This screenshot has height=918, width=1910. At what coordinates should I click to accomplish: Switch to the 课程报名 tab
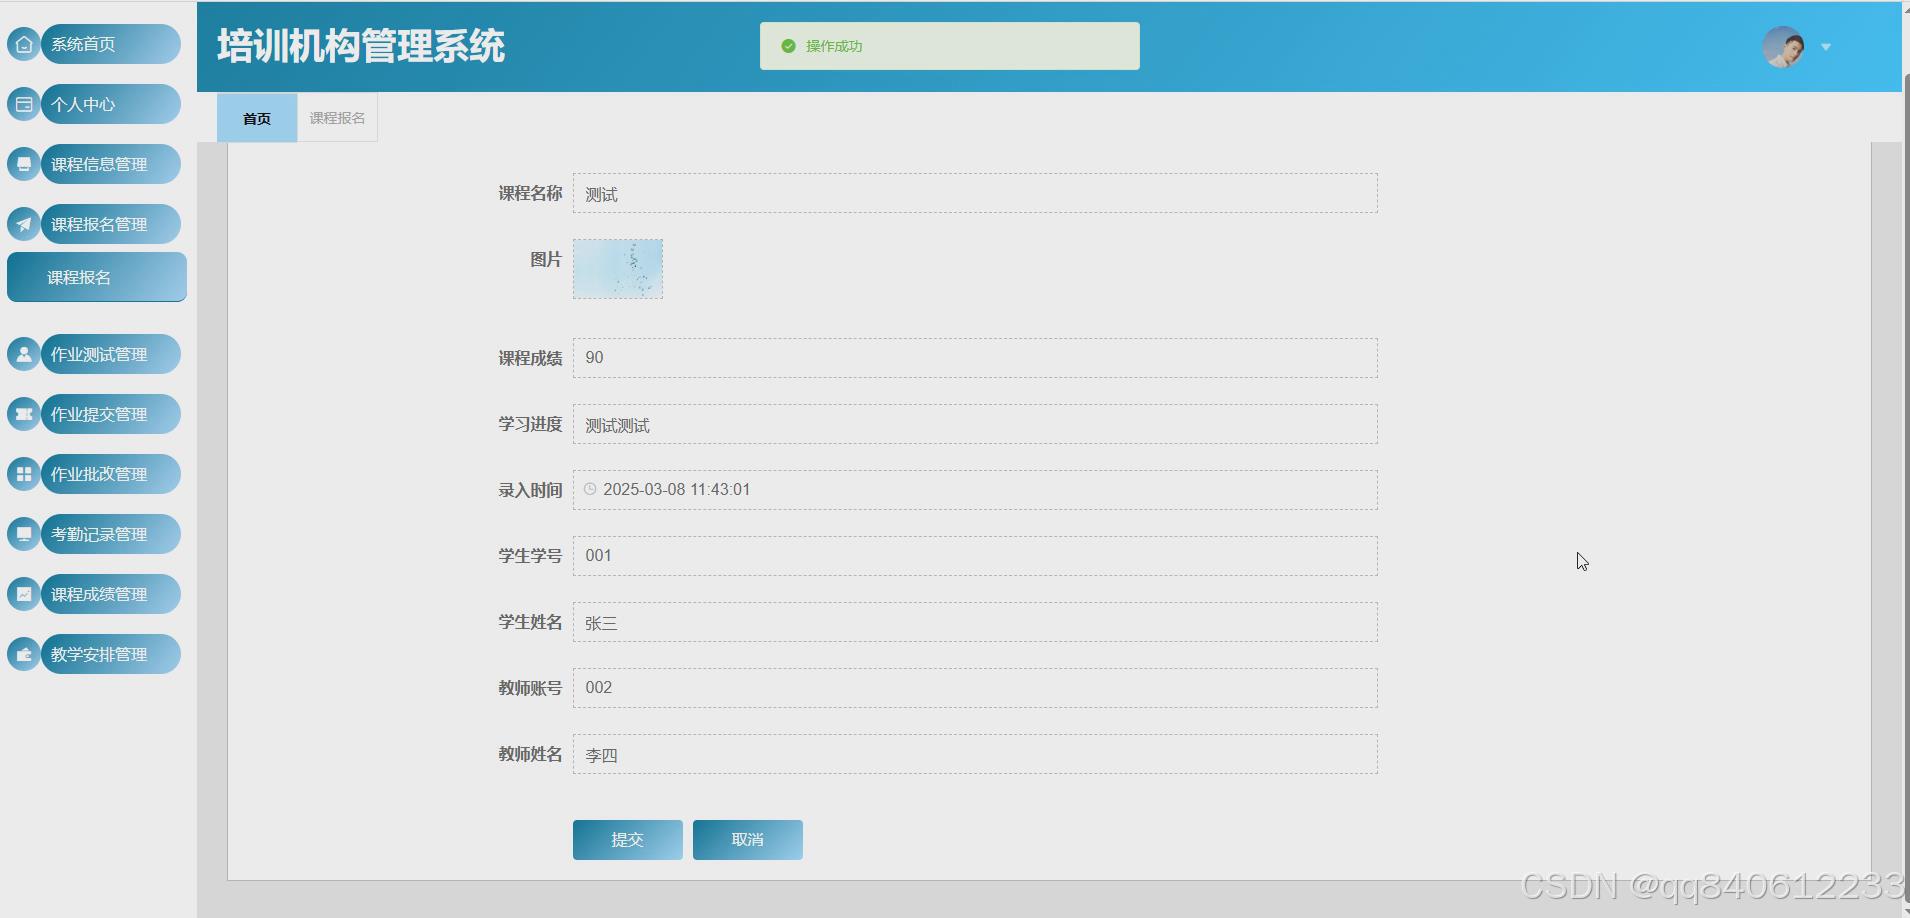pos(337,118)
